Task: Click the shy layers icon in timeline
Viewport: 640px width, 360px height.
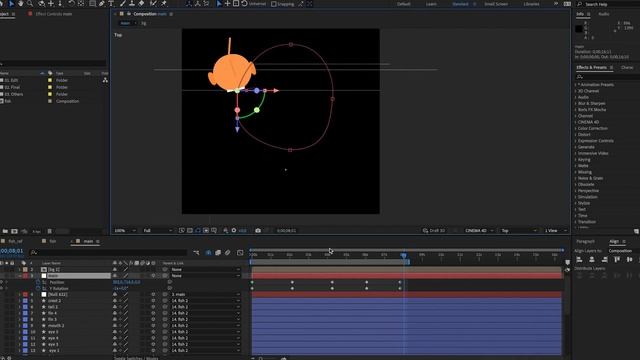Action: point(209,253)
